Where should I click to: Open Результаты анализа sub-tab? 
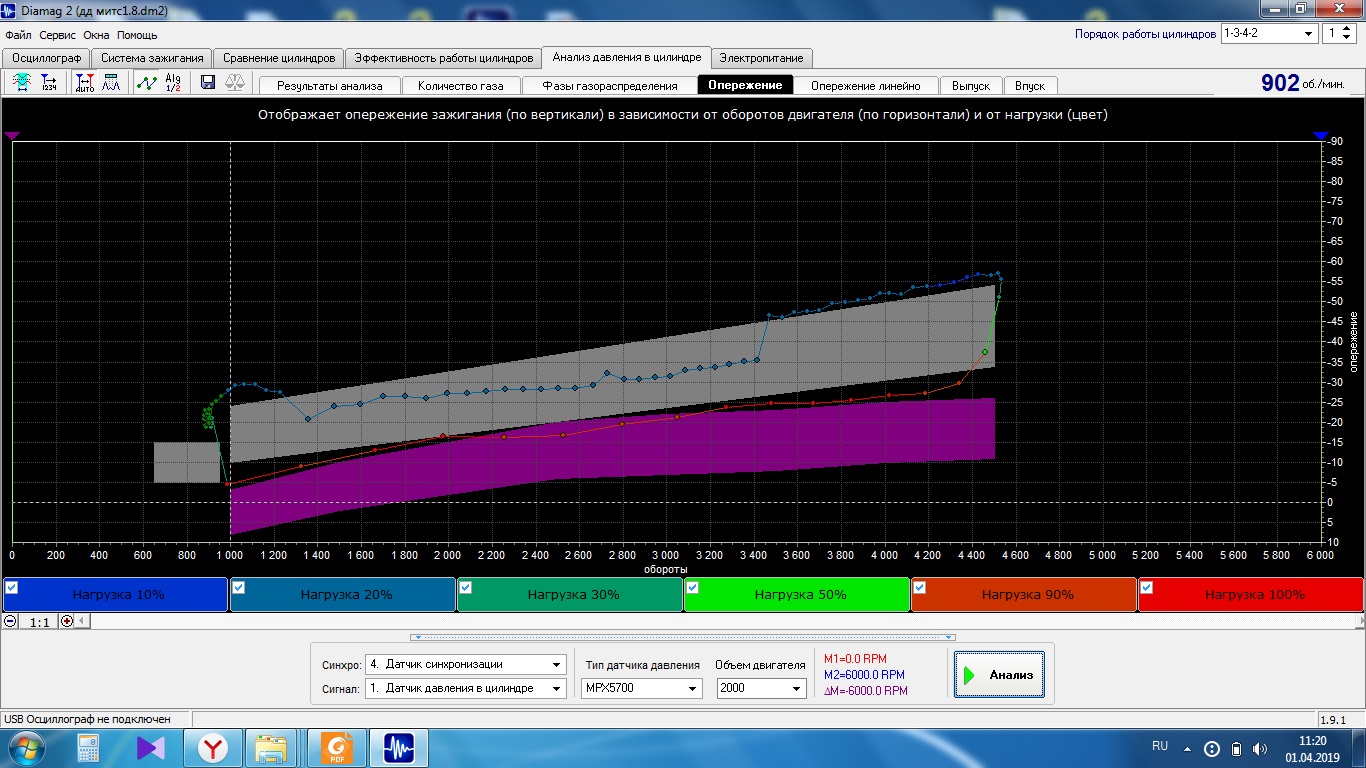(x=330, y=86)
